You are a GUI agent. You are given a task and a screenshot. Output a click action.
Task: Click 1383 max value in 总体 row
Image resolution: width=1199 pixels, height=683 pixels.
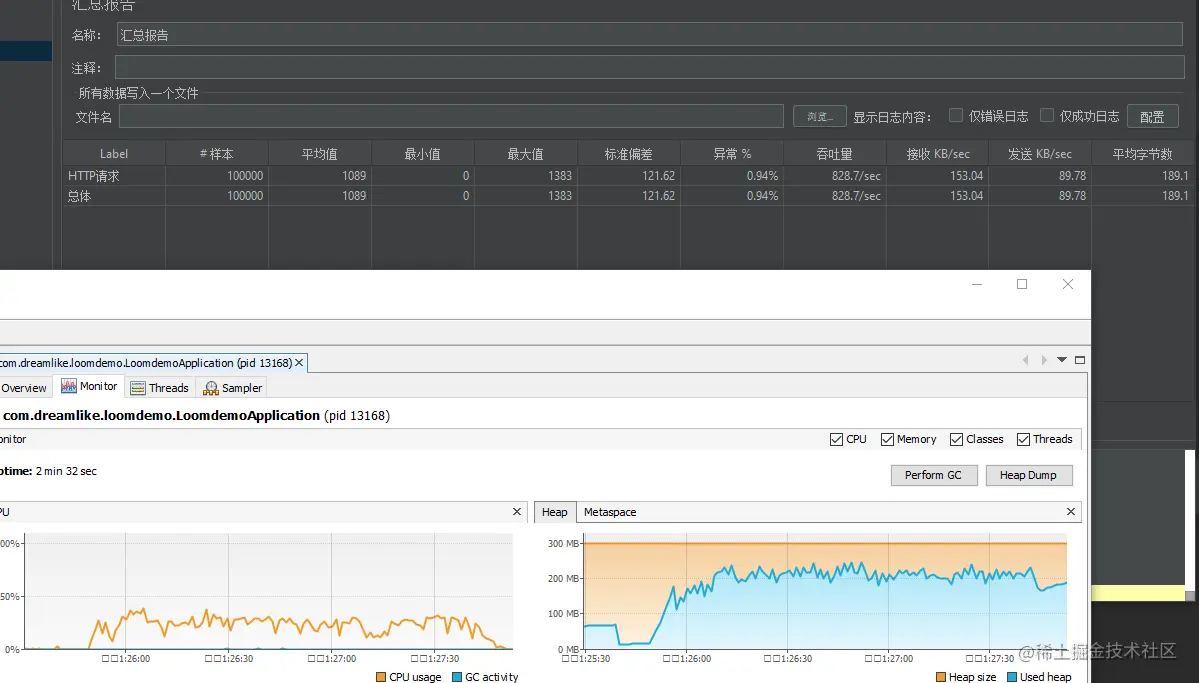coord(560,196)
